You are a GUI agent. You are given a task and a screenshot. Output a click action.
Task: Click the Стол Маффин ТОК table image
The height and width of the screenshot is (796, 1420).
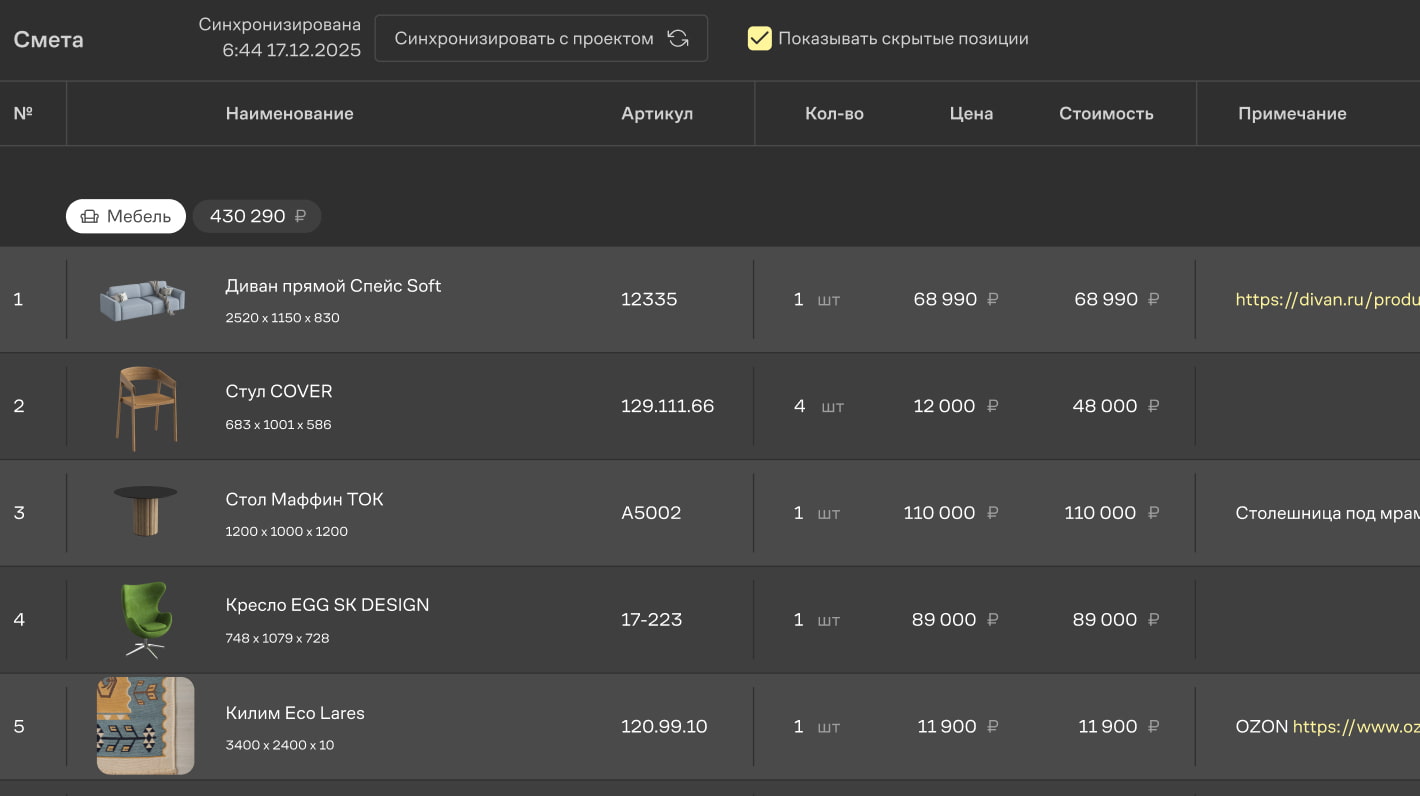146,512
